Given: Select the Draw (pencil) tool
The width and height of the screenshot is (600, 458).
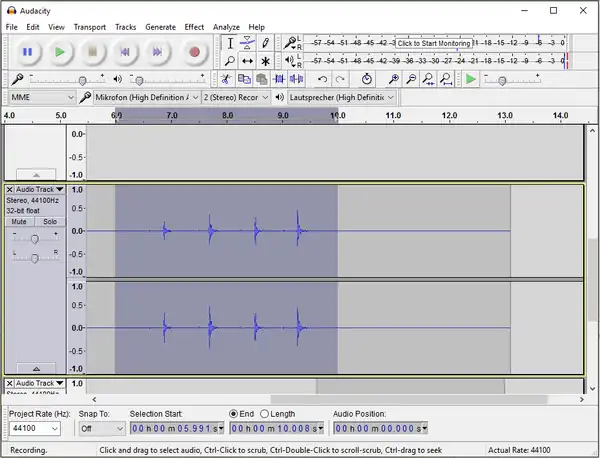Looking at the screenshot, I should [x=265, y=43].
